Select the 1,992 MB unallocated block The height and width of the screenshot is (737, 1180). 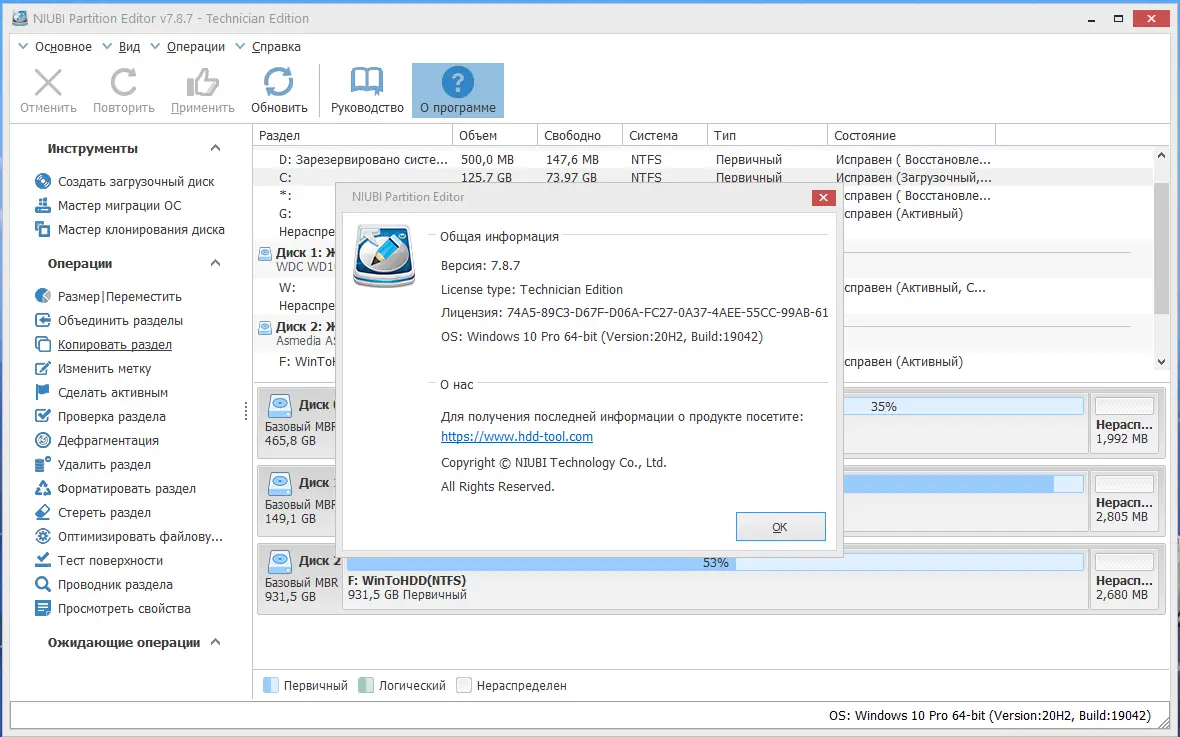pyautogui.click(x=1124, y=424)
